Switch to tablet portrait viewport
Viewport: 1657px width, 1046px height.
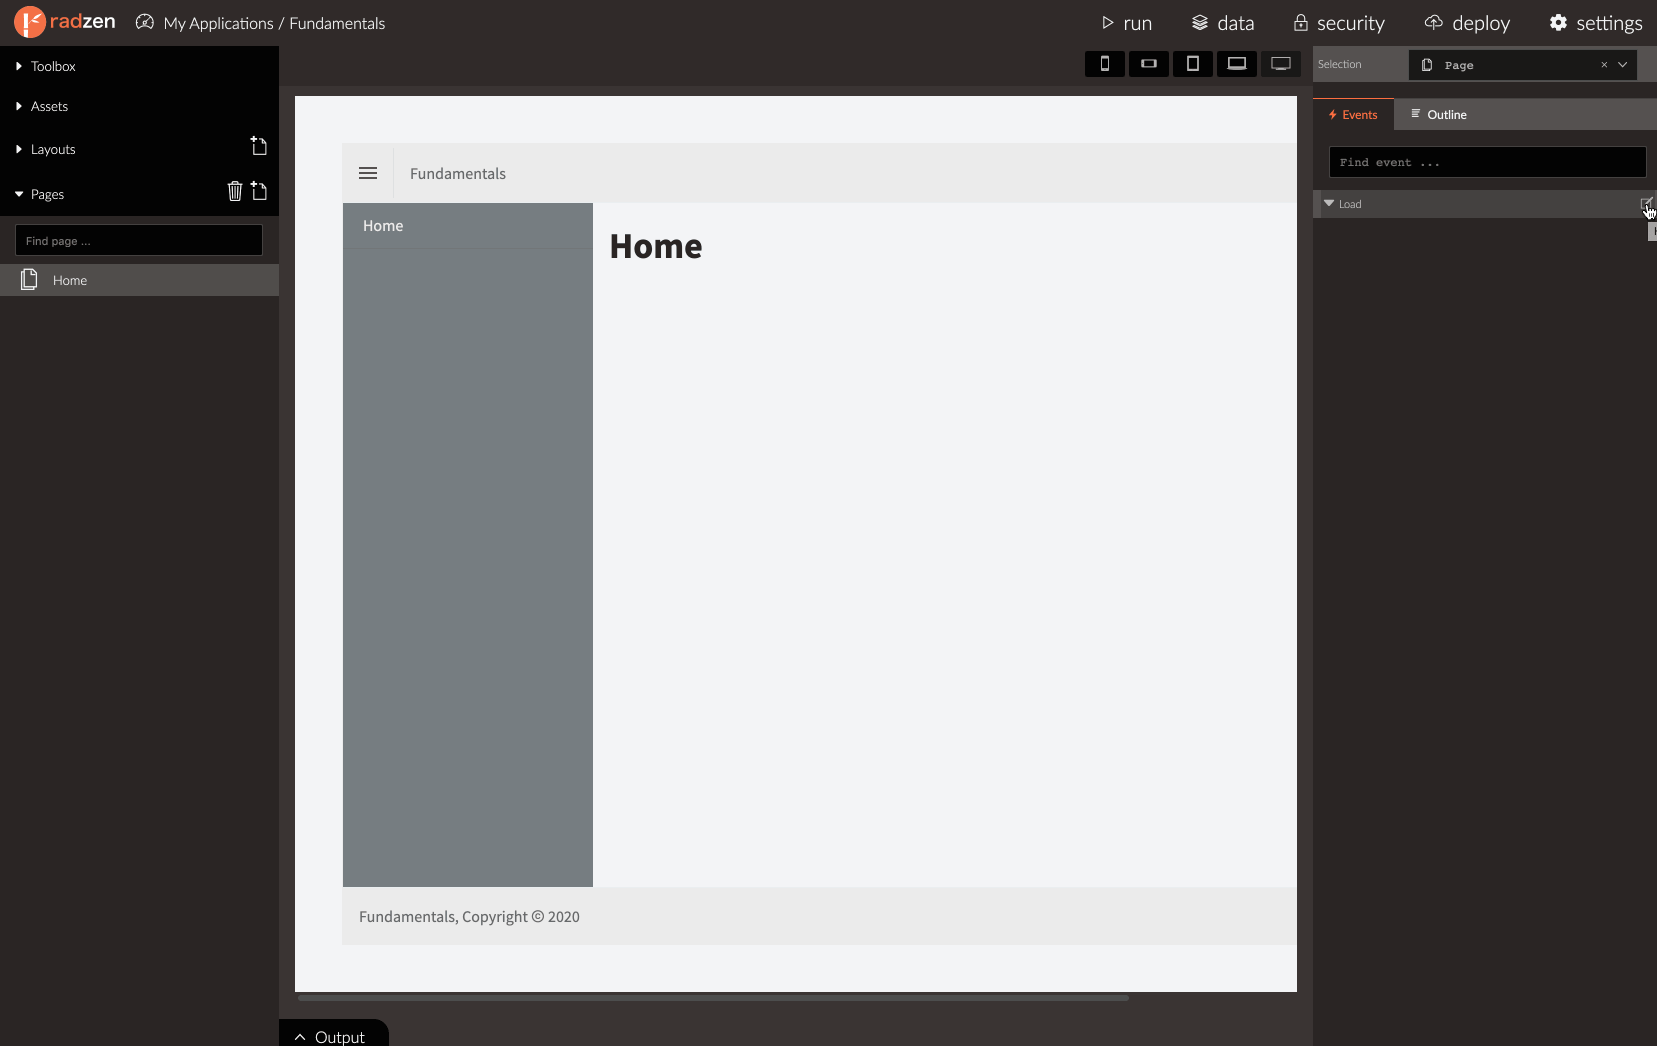click(1193, 64)
